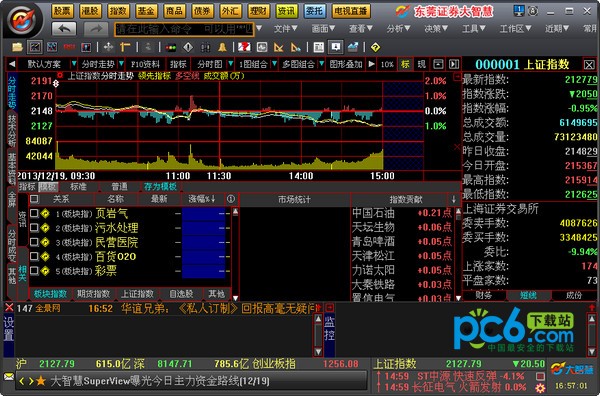Open the 成份 tab in the quote panel
Image resolution: width=600 pixels, height=396 pixels.
pos(573,295)
